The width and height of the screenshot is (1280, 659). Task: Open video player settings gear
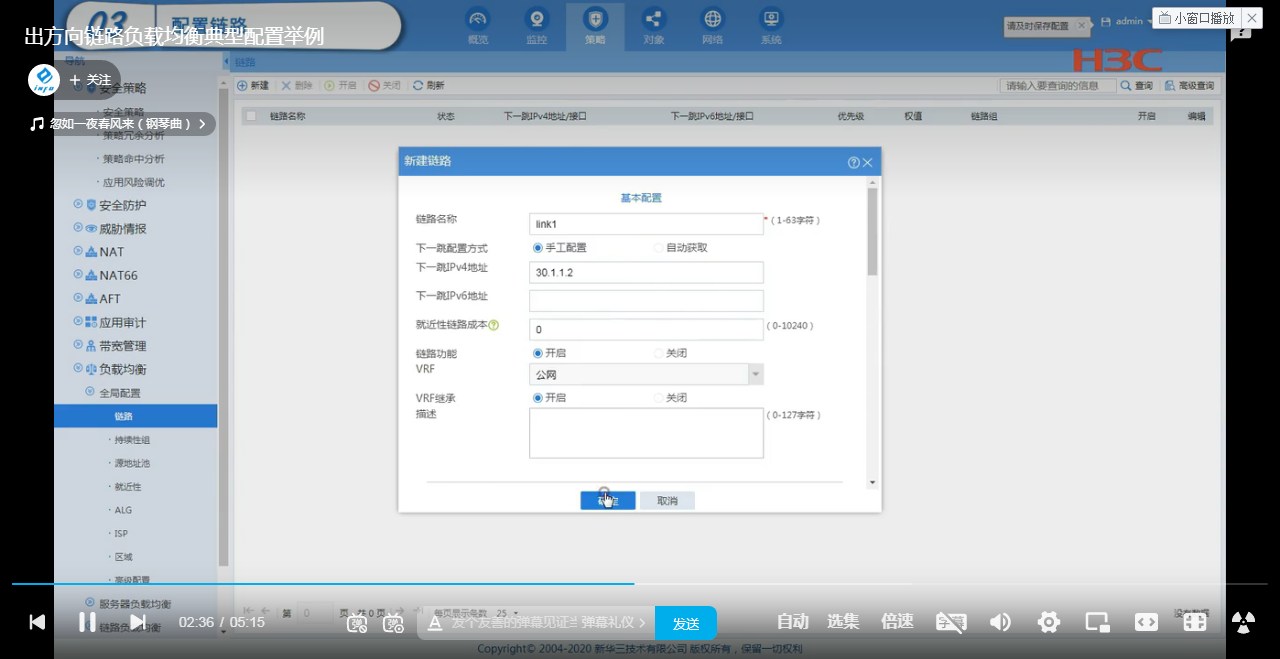point(1048,622)
